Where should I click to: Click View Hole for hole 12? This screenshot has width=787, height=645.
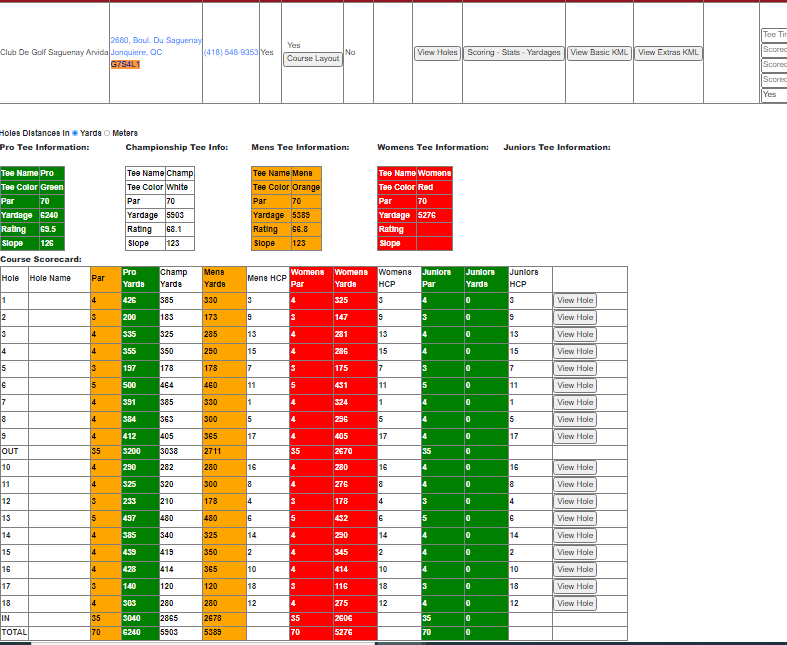[575, 502]
